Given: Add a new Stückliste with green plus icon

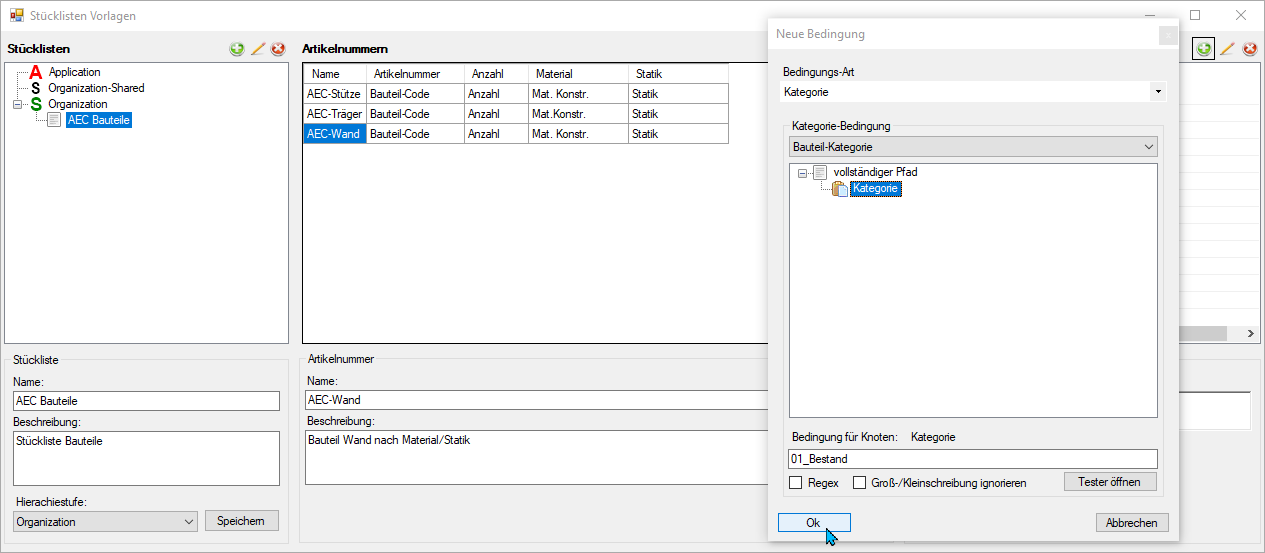Looking at the screenshot, I should 237,49.
